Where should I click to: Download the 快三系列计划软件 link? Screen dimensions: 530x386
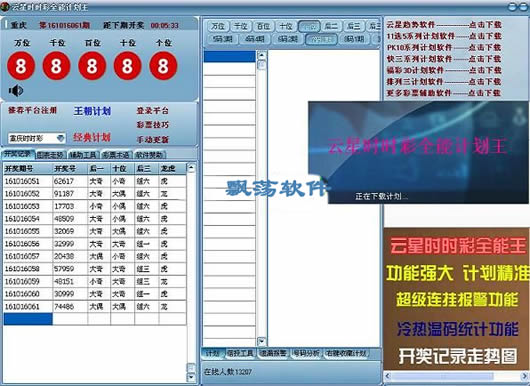444,59
